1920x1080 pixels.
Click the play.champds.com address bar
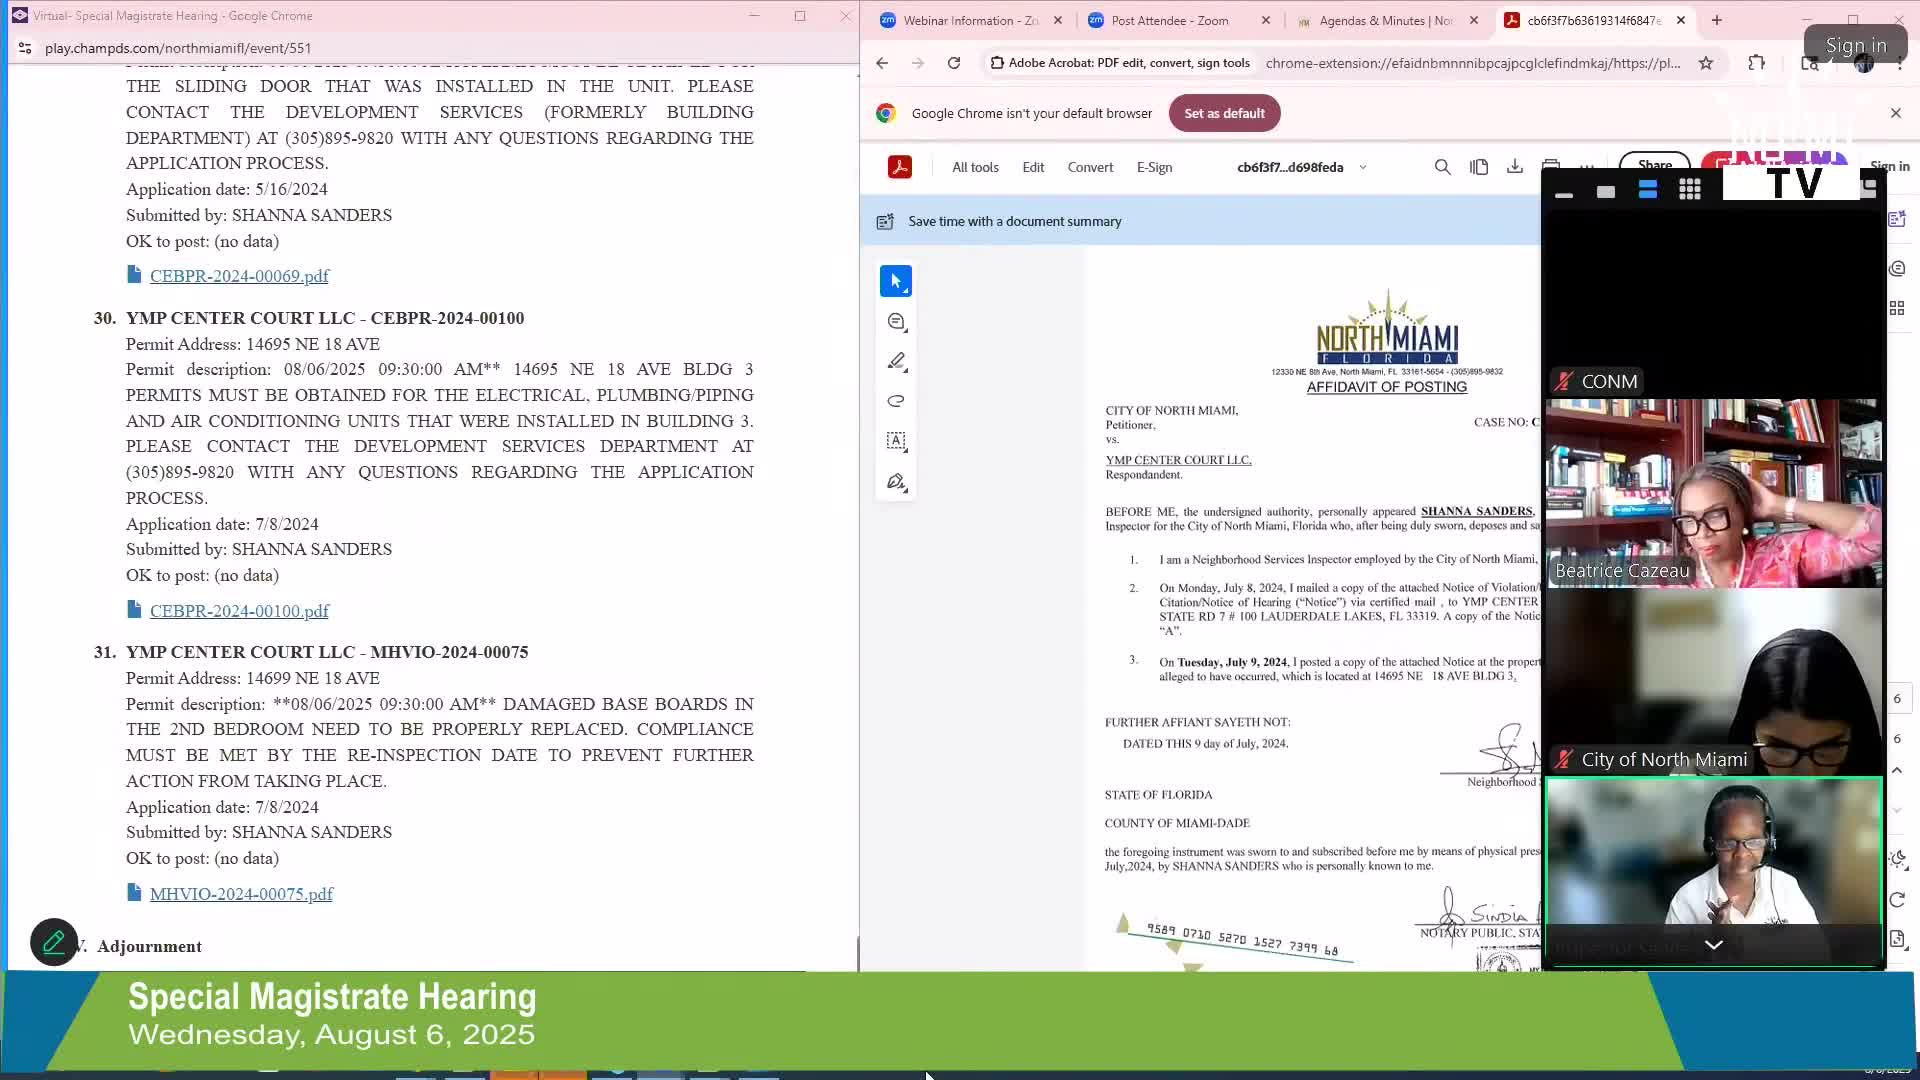tap(178, 48)
